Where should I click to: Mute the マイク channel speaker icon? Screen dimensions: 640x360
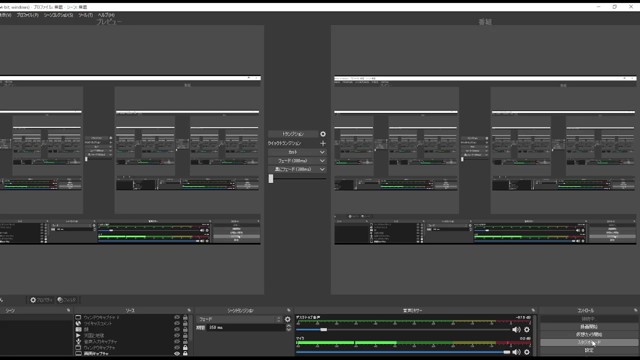click(x=516, y=352)
